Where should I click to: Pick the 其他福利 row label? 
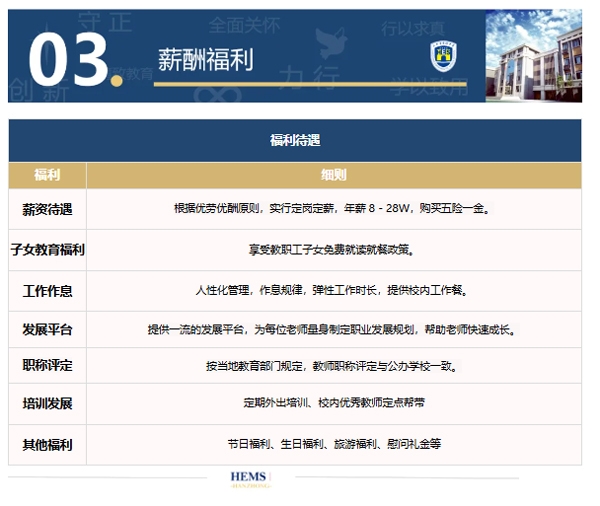47,444
